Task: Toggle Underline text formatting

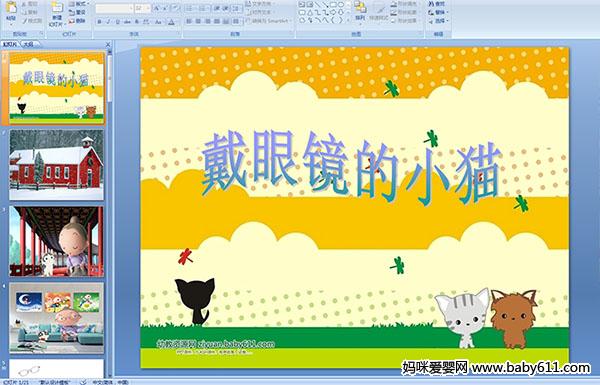Action: click(117, 22)
